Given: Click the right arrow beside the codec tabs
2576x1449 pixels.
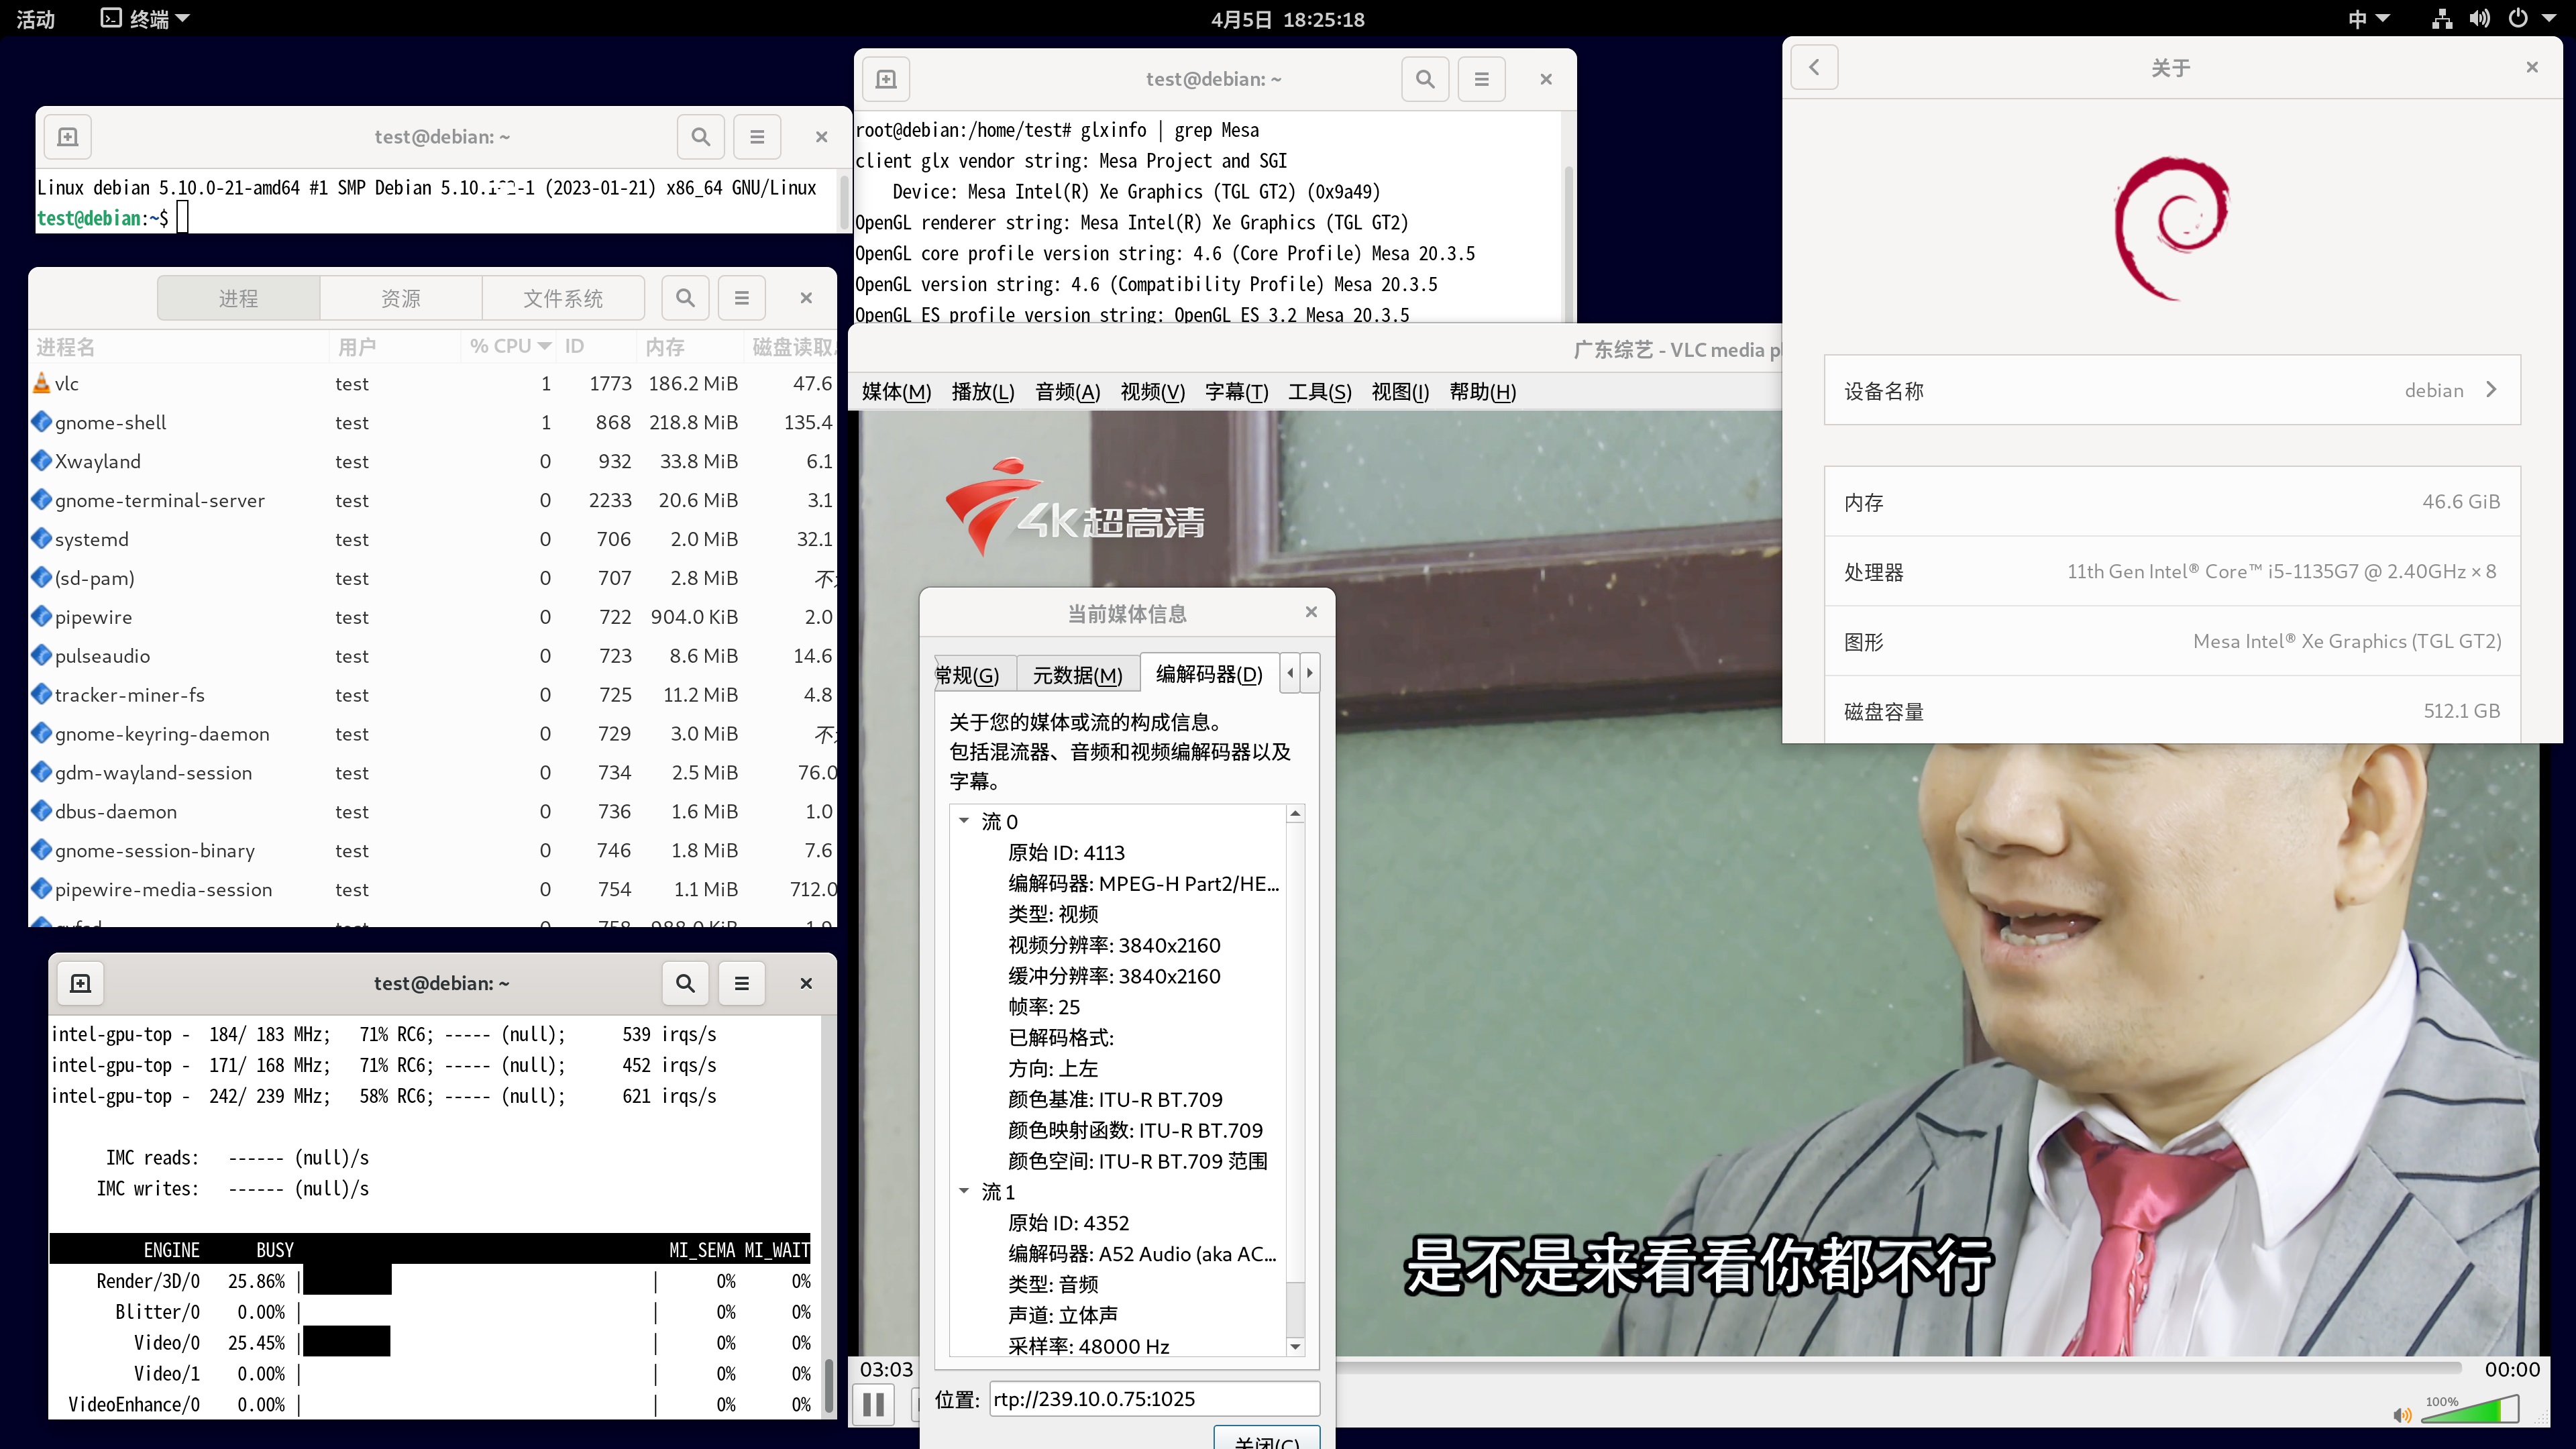Looking at the screenshot, I should coord(1310,673).
